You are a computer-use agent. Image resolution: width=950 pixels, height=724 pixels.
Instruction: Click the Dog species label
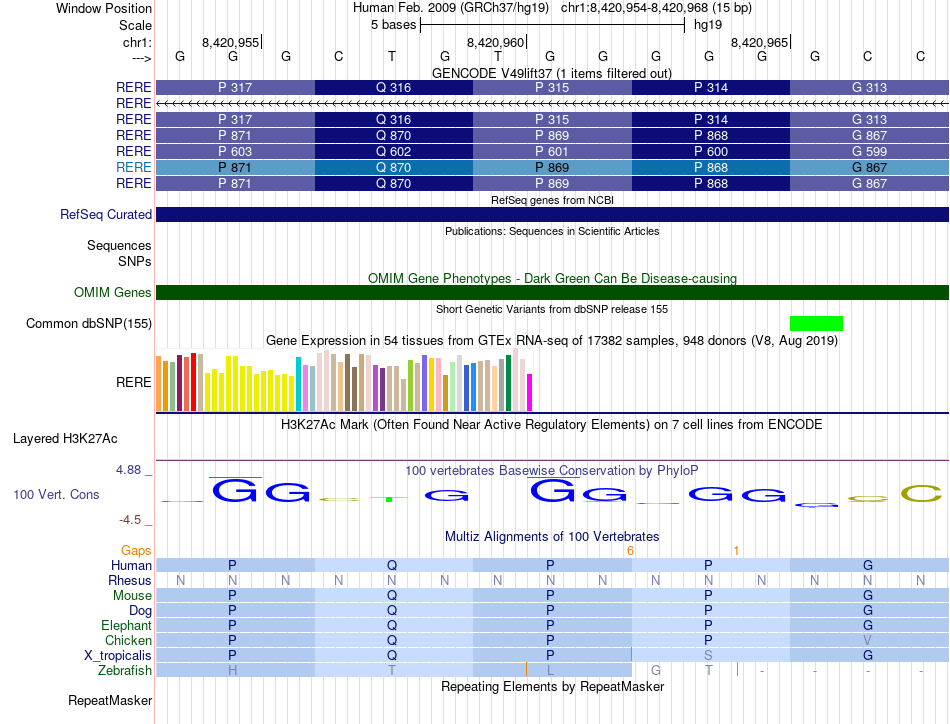coord(140,610)
